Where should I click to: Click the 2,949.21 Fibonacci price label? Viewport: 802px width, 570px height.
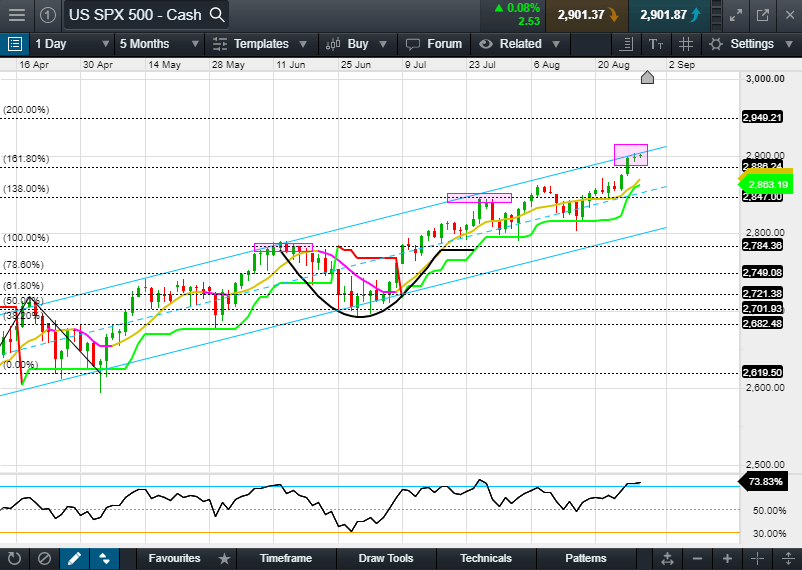pos(762,118)
